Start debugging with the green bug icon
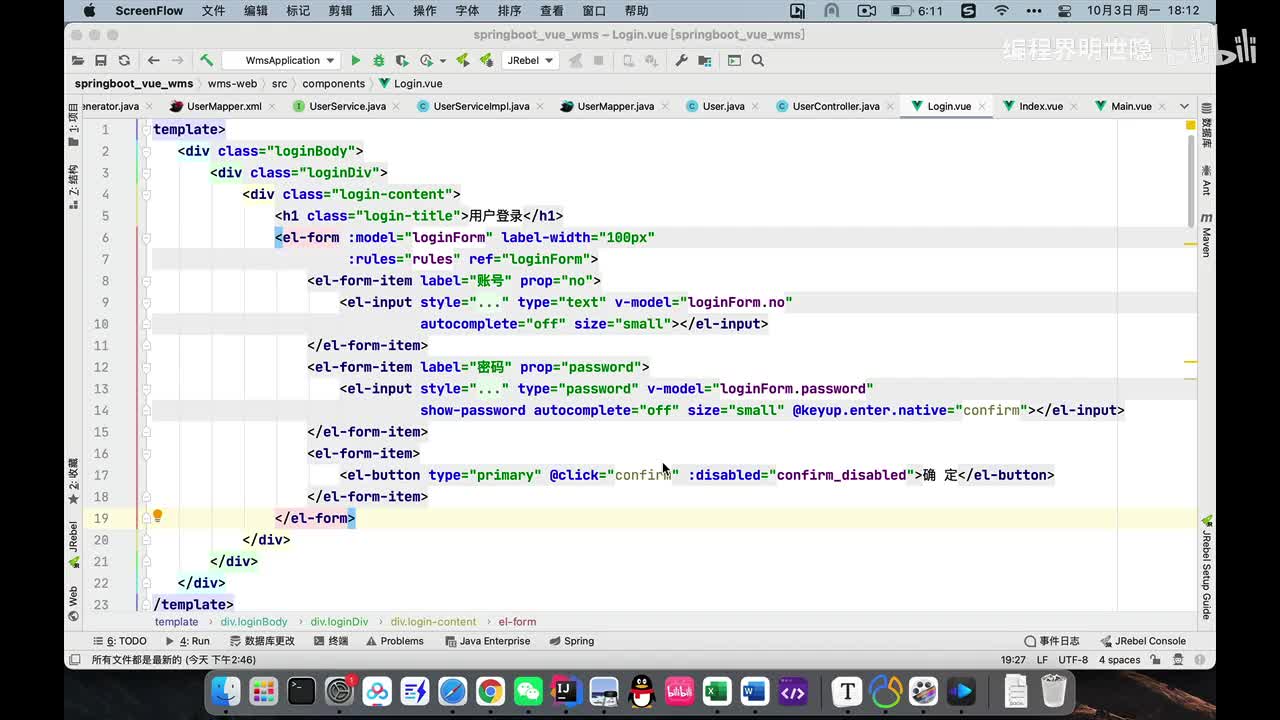Screen dimensions: 1280x720 coord(379,60)
